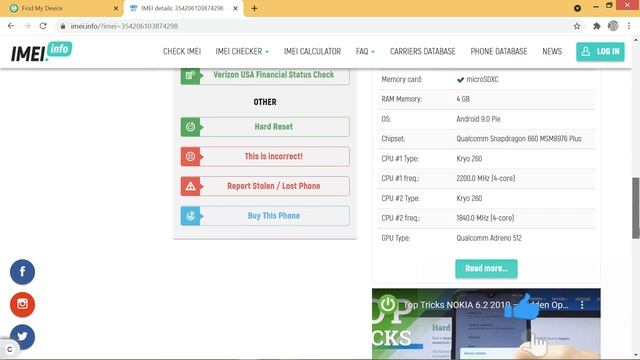Click the Buy This Phone button
This screenshot has width=640, height=360.
[x=265, y=216]
